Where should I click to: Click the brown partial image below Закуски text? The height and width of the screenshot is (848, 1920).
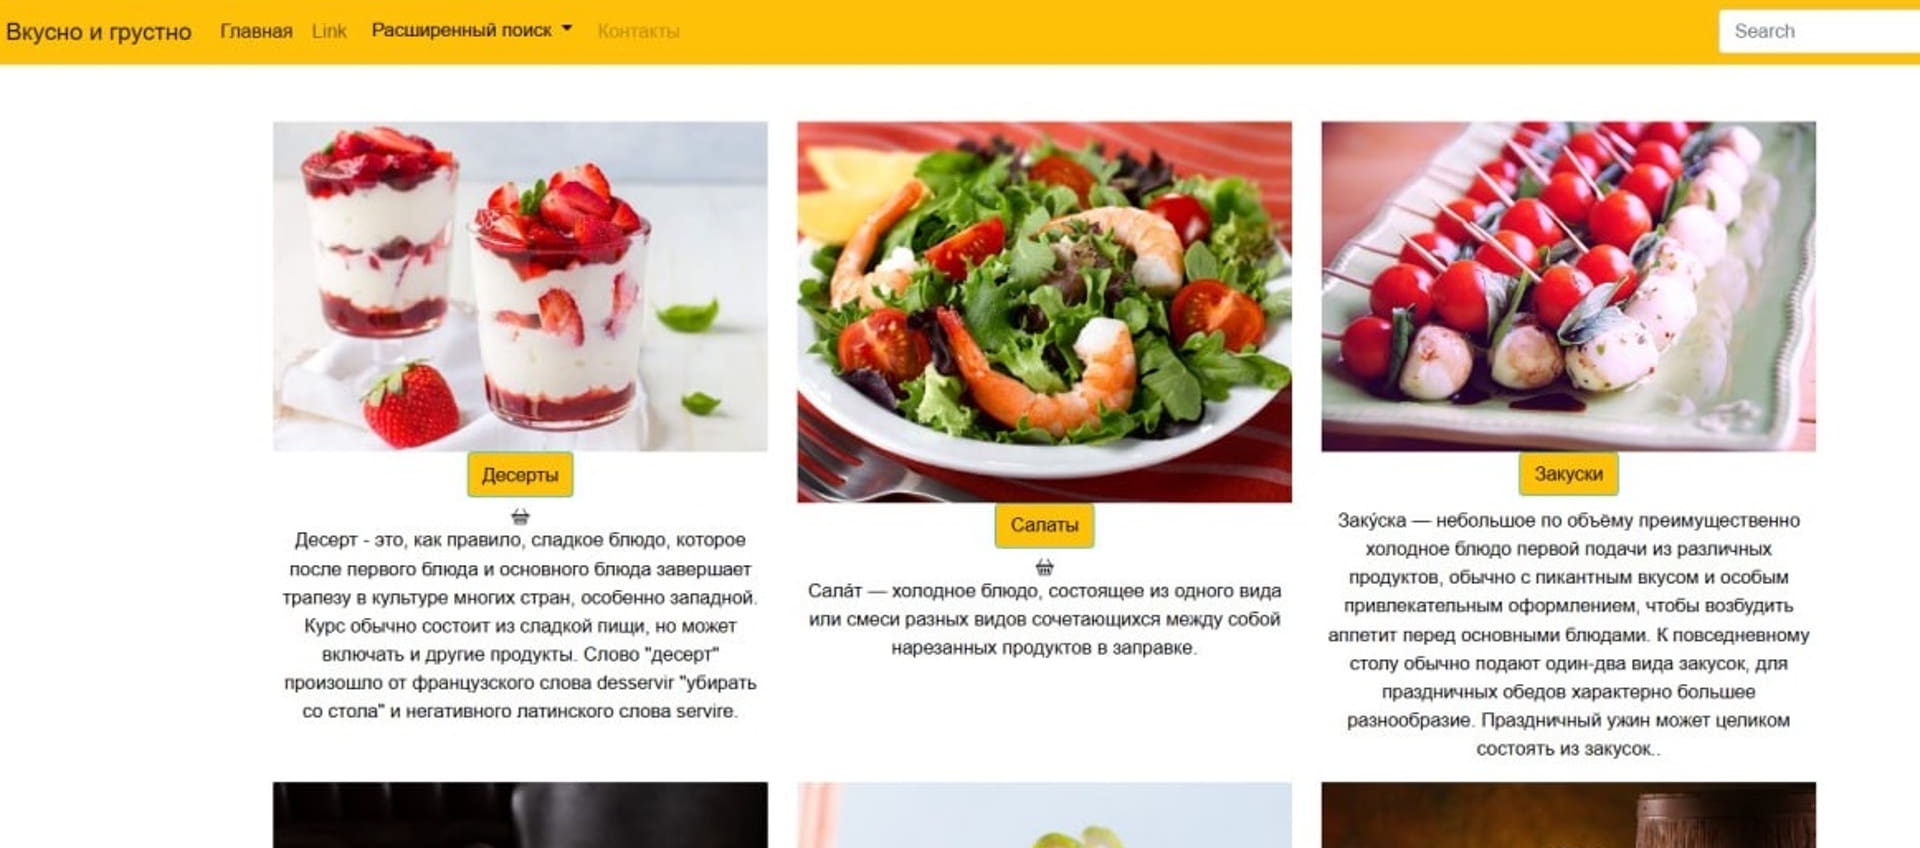(x=1568, y=815)
